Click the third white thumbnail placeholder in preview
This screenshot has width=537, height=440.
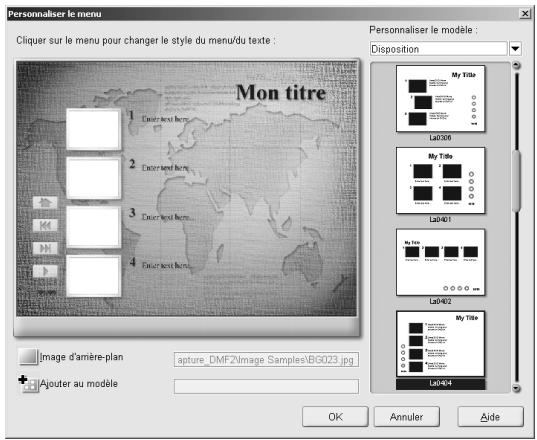[x=93, y=227]
